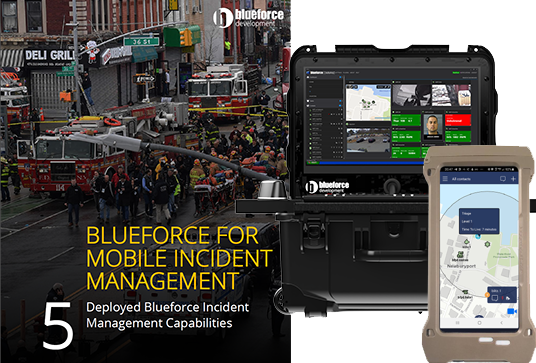Click the Blueforce Development logo at top
The height and width of the screenshot is (363, 536).
tap(249, 18)
